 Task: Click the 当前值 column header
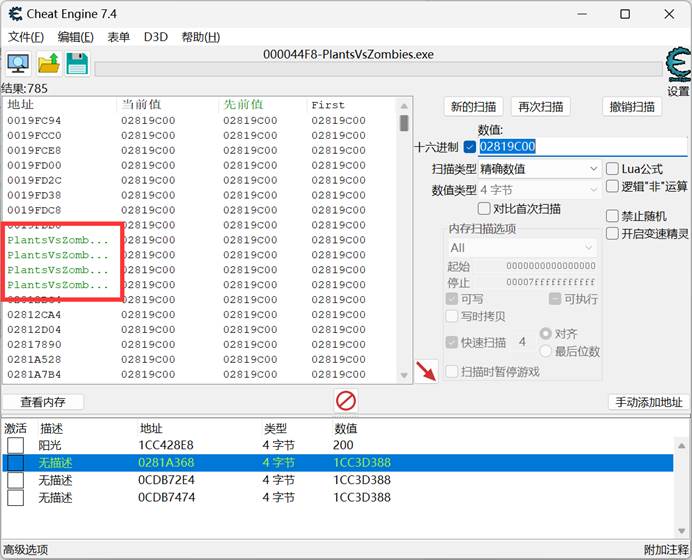tap(141, 105)
